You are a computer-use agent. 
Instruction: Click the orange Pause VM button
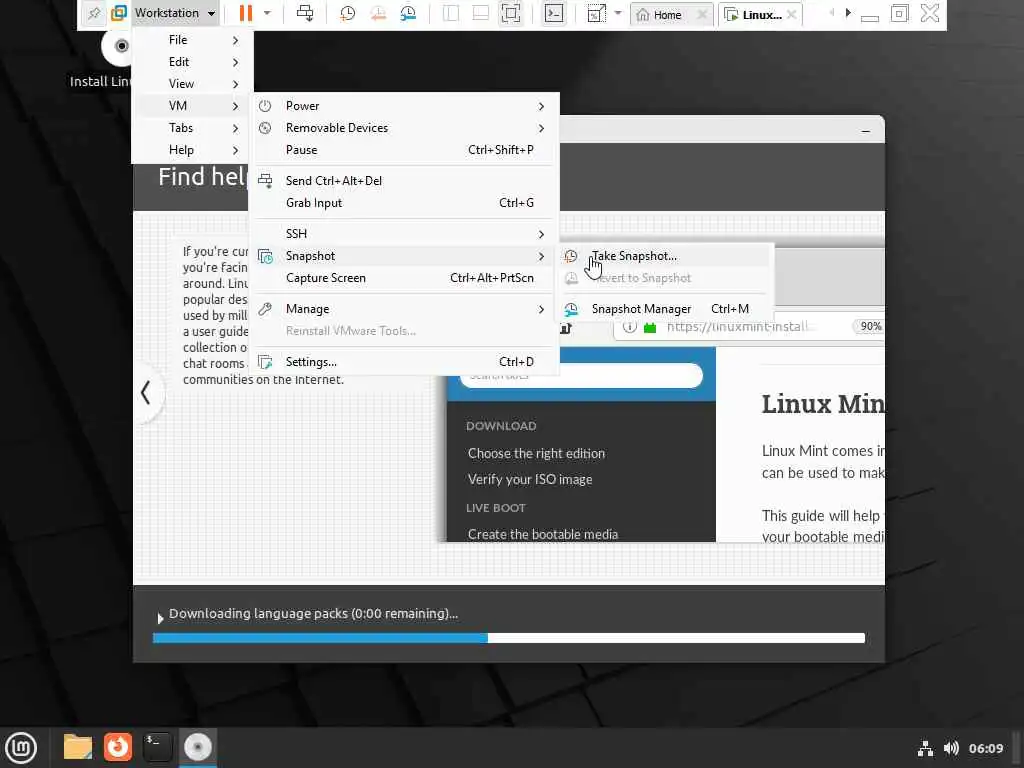pos(246,13)
